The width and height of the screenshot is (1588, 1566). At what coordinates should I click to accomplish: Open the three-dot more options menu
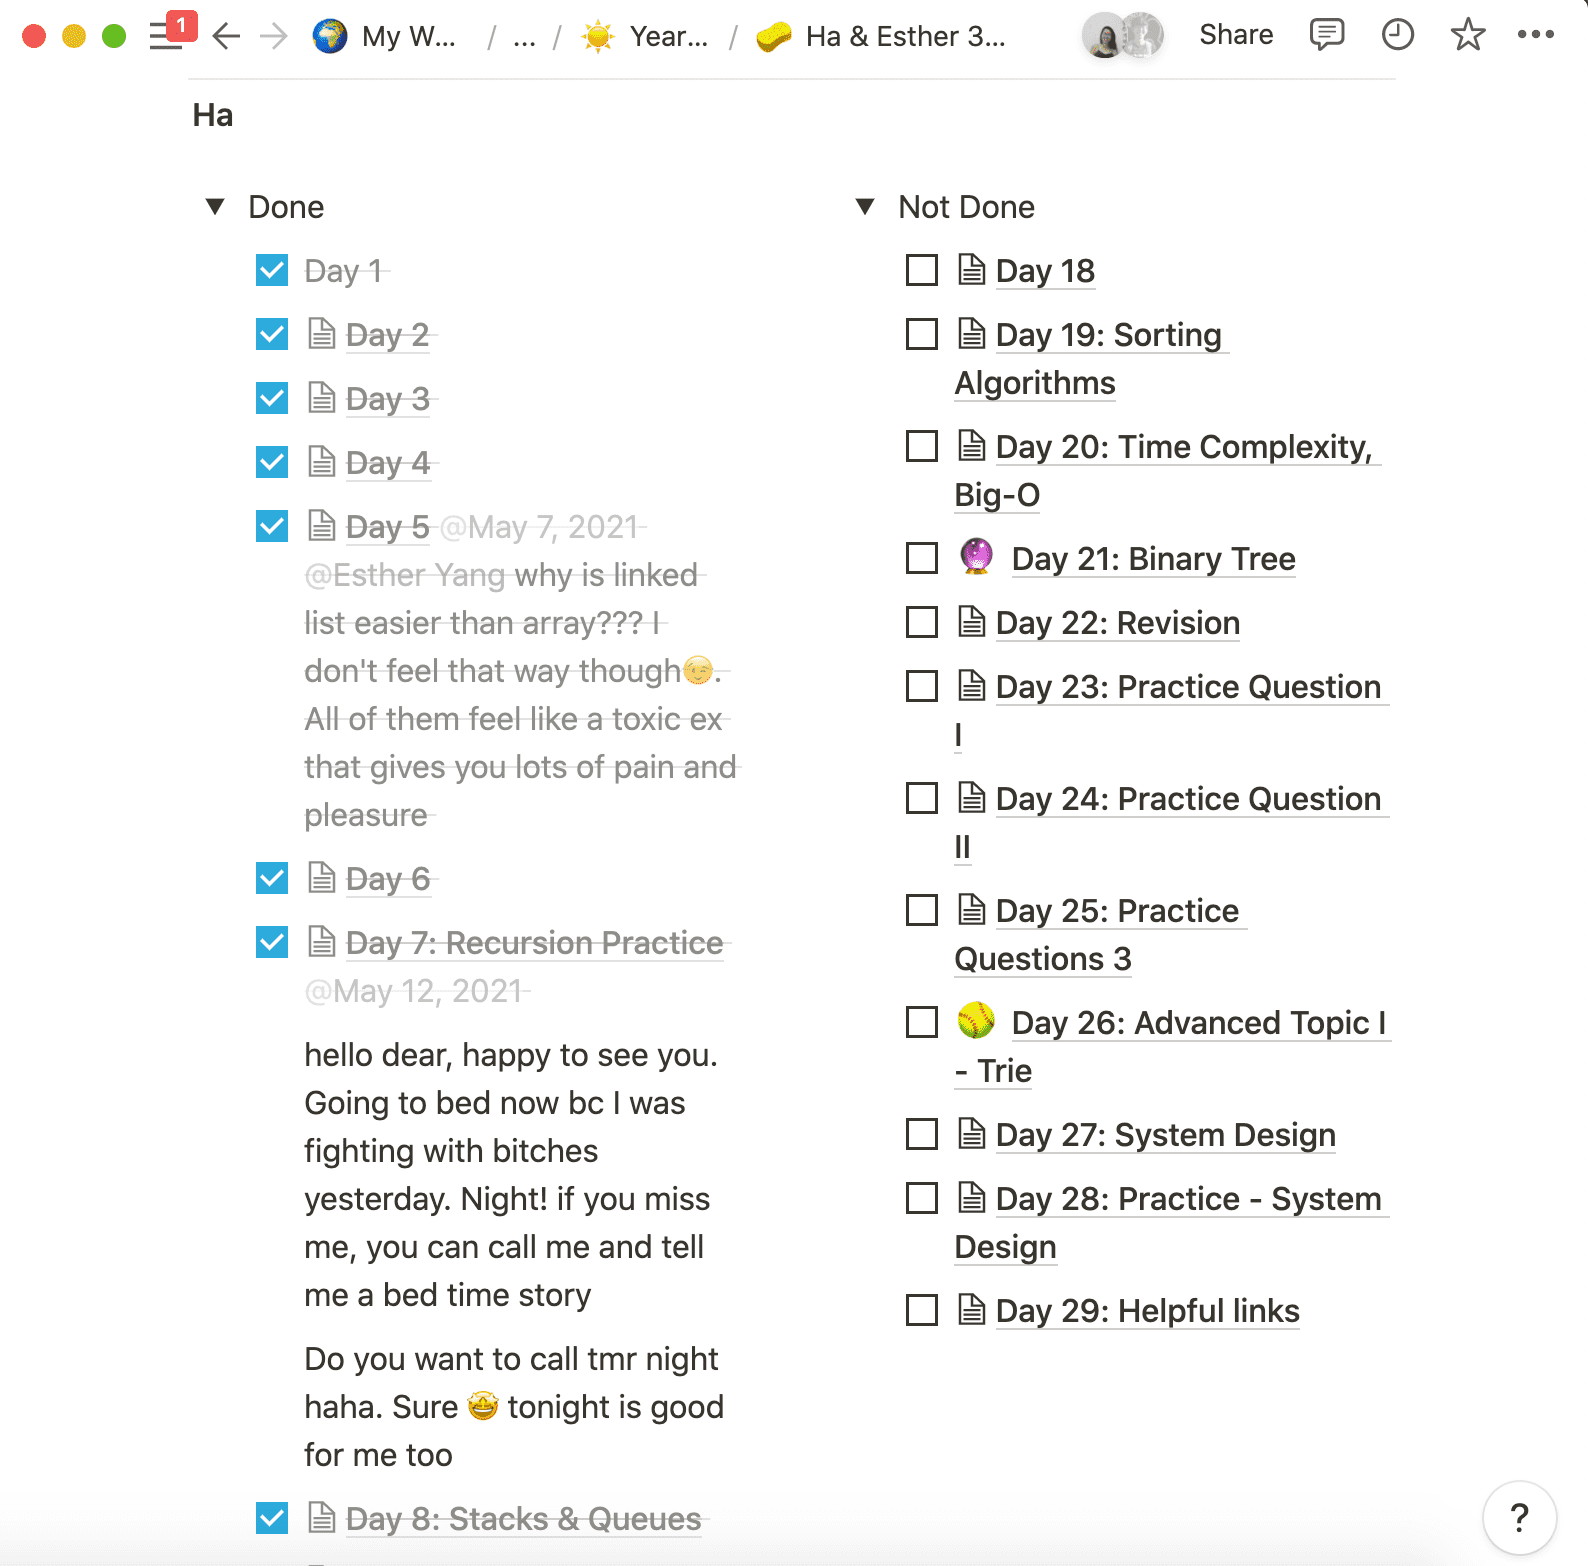(x=1535, y=35)
